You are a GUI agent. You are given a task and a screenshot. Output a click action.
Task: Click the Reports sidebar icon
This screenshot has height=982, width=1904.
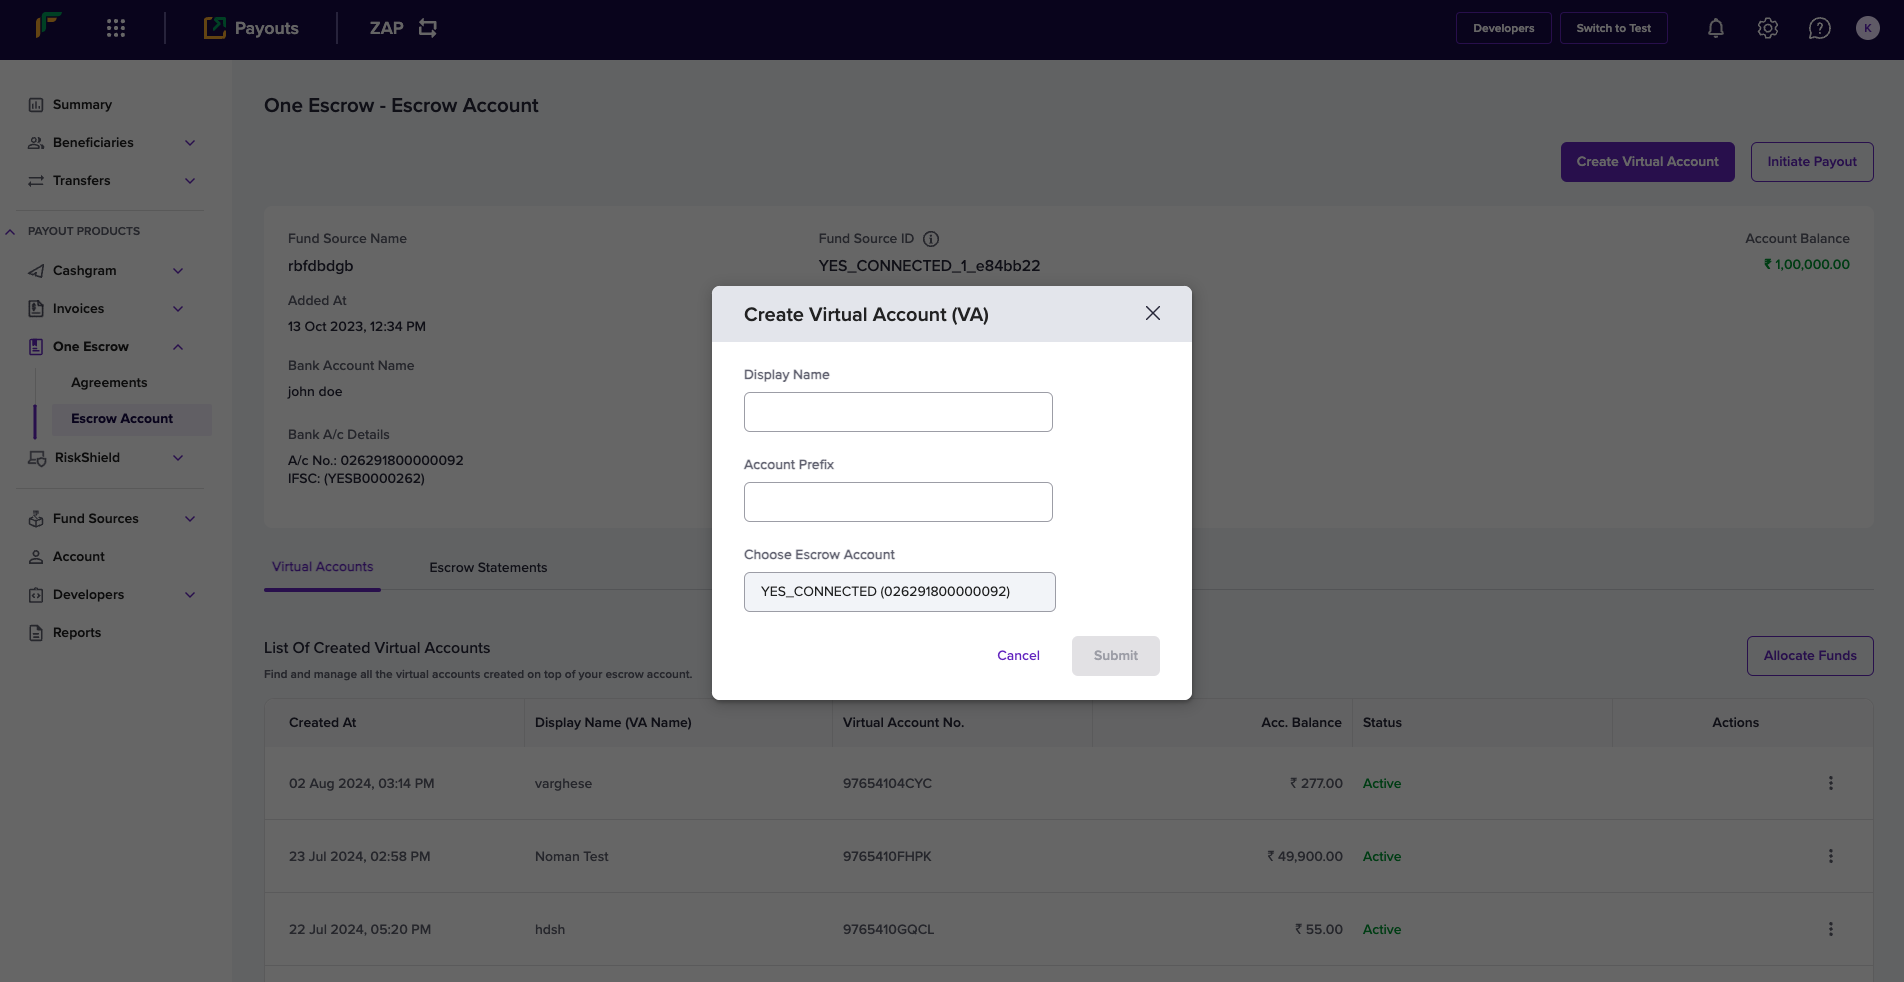click(x=36, y=633)
